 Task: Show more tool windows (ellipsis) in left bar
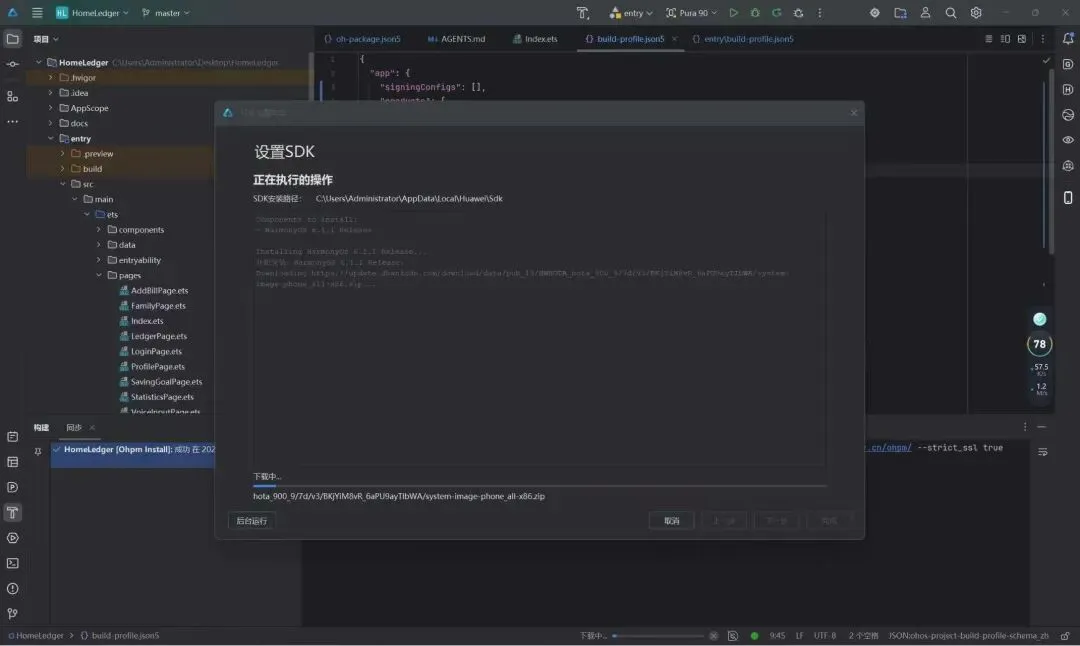(12, 121)
